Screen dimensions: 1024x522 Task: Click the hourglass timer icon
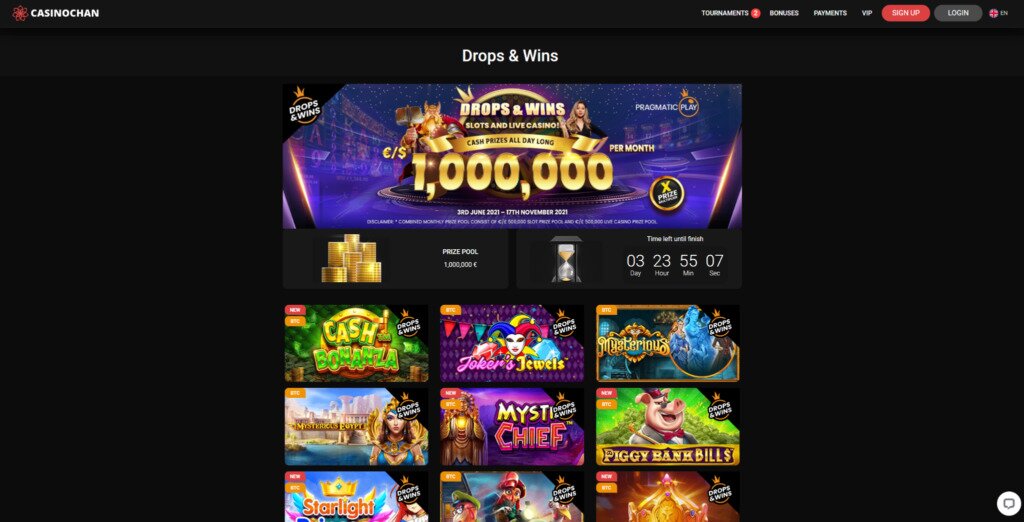click(x=566, y=259)
